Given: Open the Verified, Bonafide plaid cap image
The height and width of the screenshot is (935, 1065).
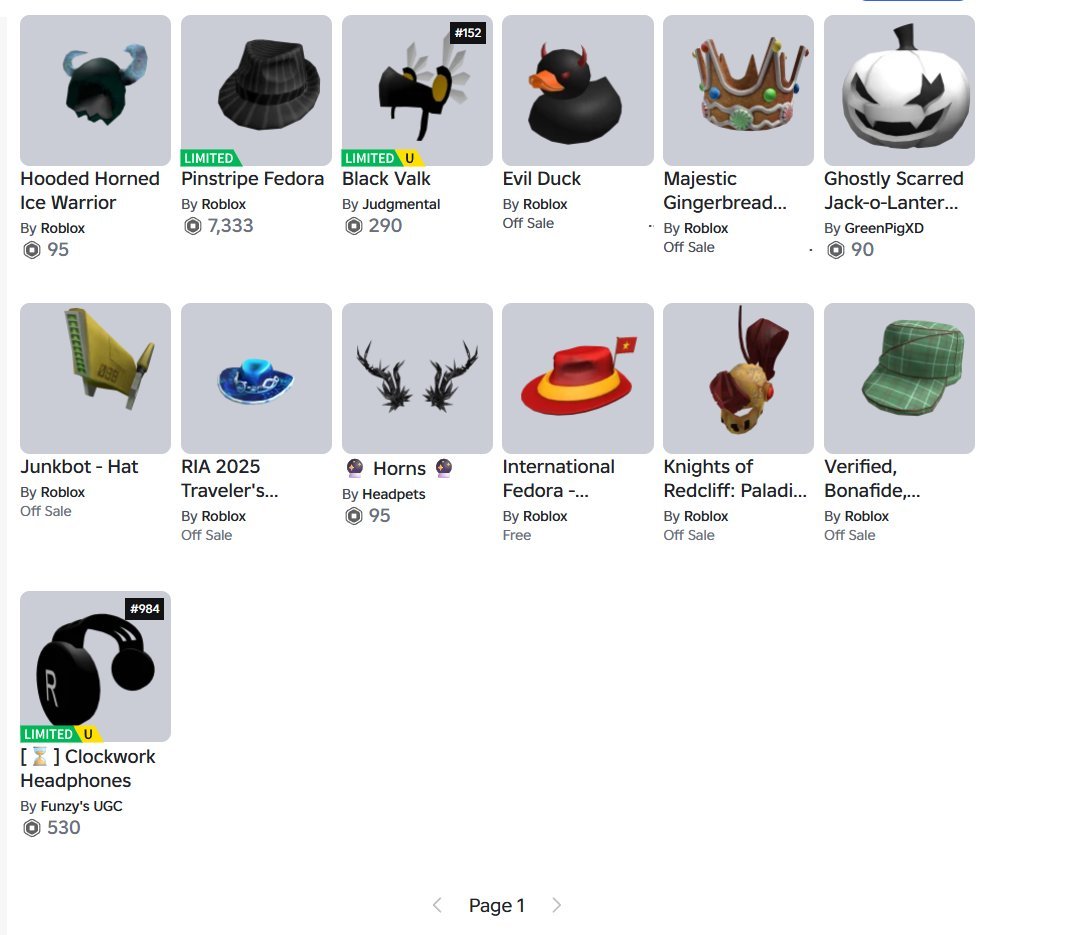Looking at the screenshot, I should [899, 378].
